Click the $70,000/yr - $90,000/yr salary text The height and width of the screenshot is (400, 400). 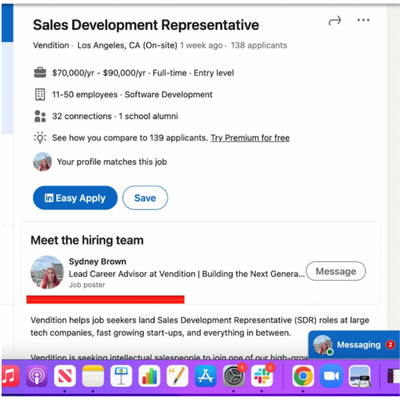99,73
